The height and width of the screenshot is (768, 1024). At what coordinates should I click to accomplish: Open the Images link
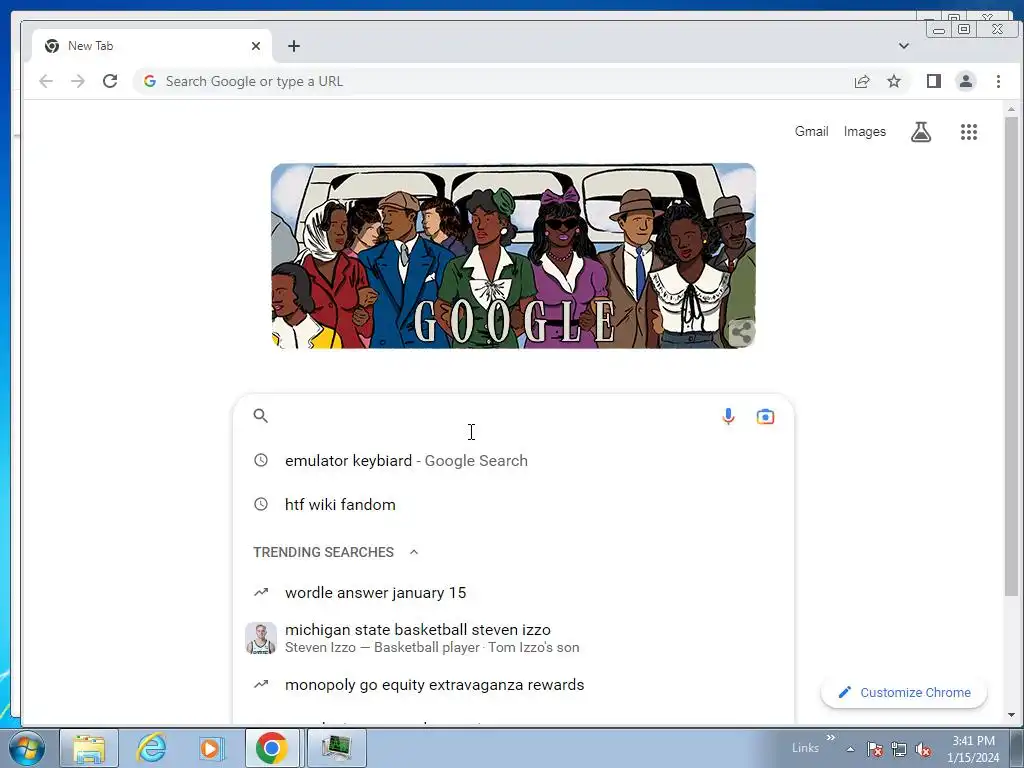(x=865, y=131)
